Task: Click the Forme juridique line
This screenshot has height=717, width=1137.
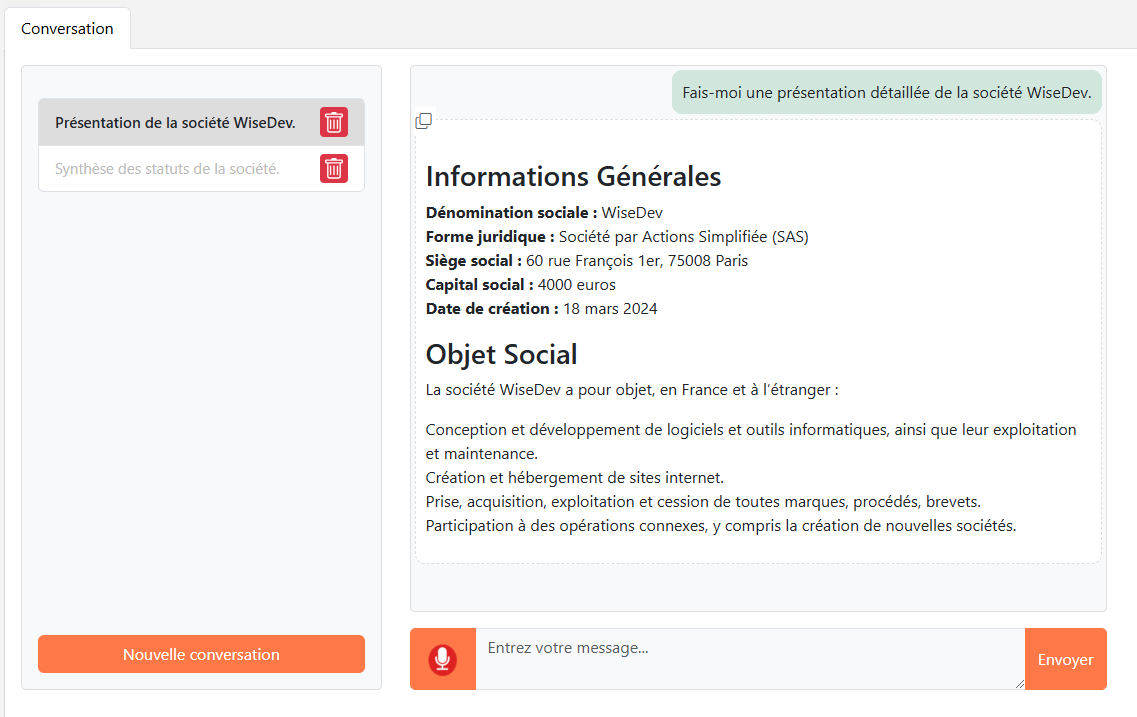Action: (616, 236)
